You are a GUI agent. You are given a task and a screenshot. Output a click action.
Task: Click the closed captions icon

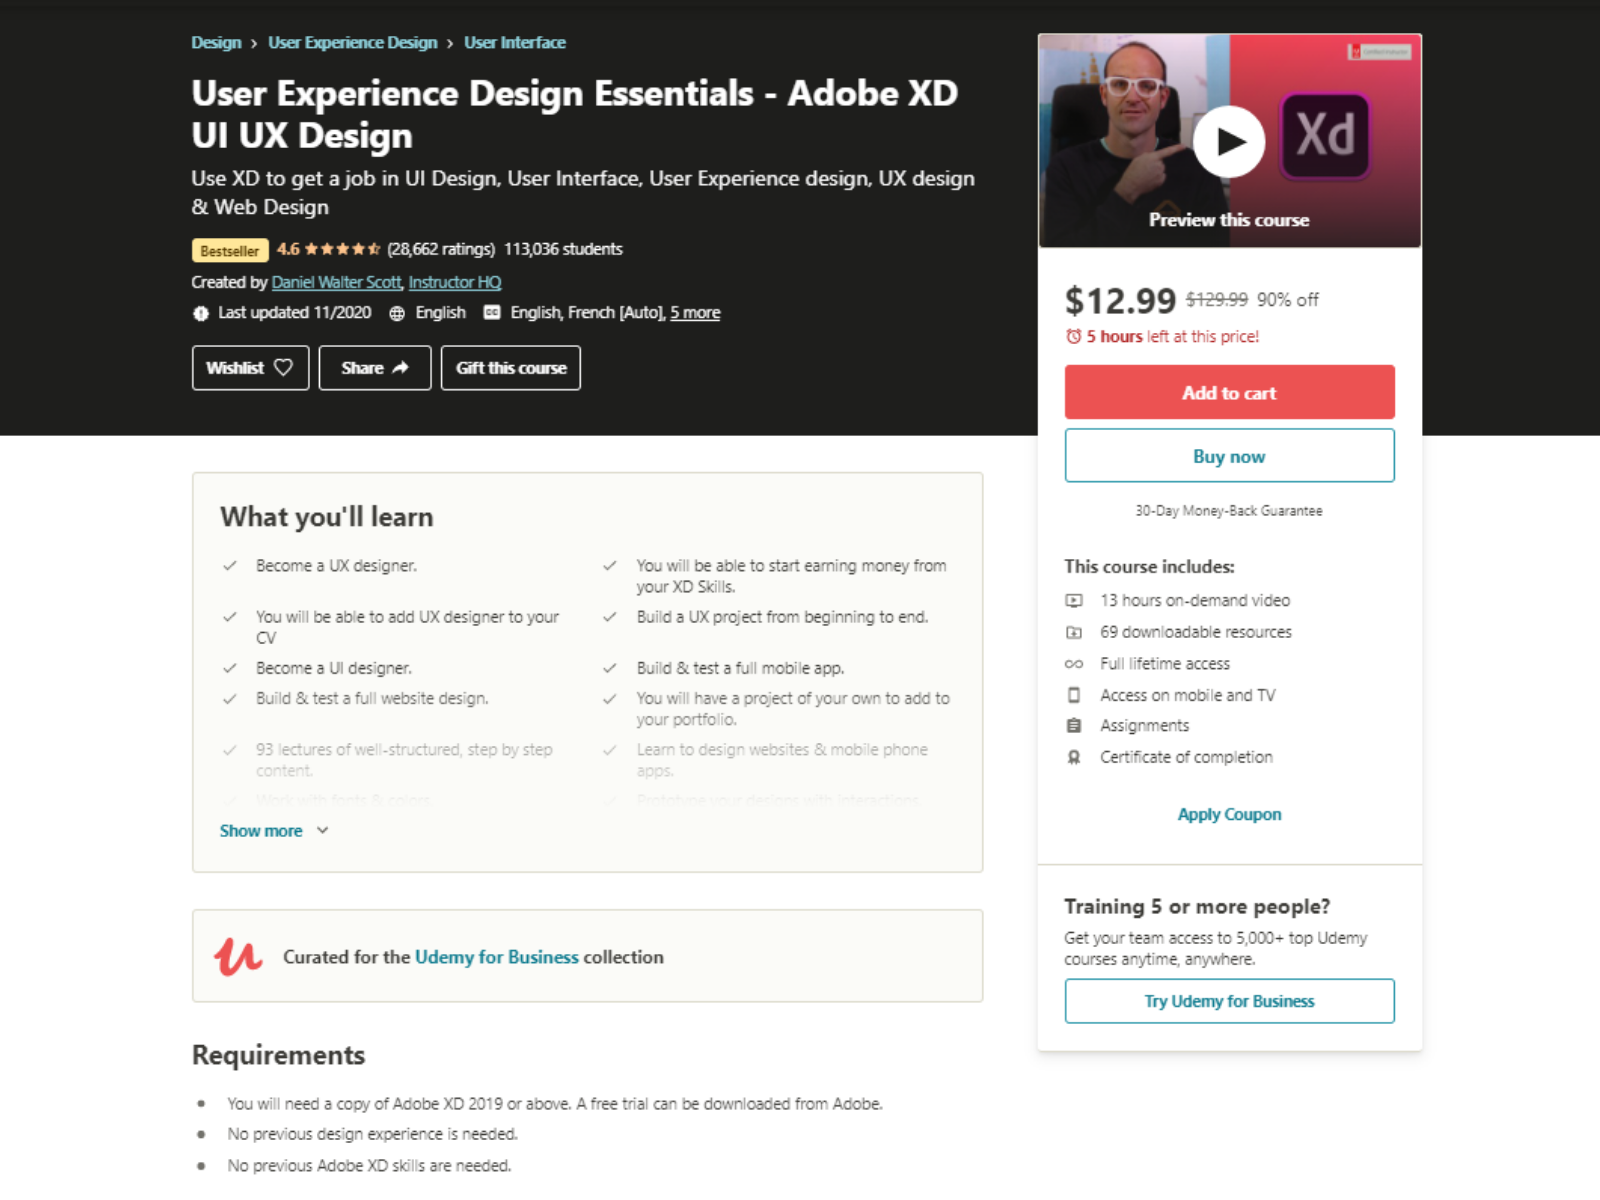[x=492, y=312]
